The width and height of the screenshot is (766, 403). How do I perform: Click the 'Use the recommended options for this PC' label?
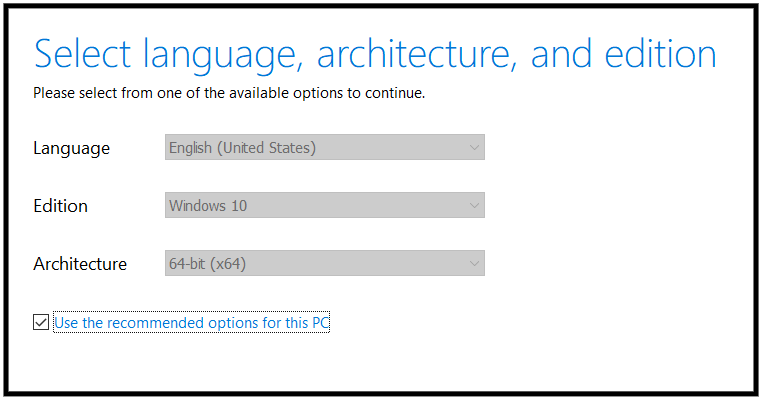pyautogui.click(x=191, y=323)
